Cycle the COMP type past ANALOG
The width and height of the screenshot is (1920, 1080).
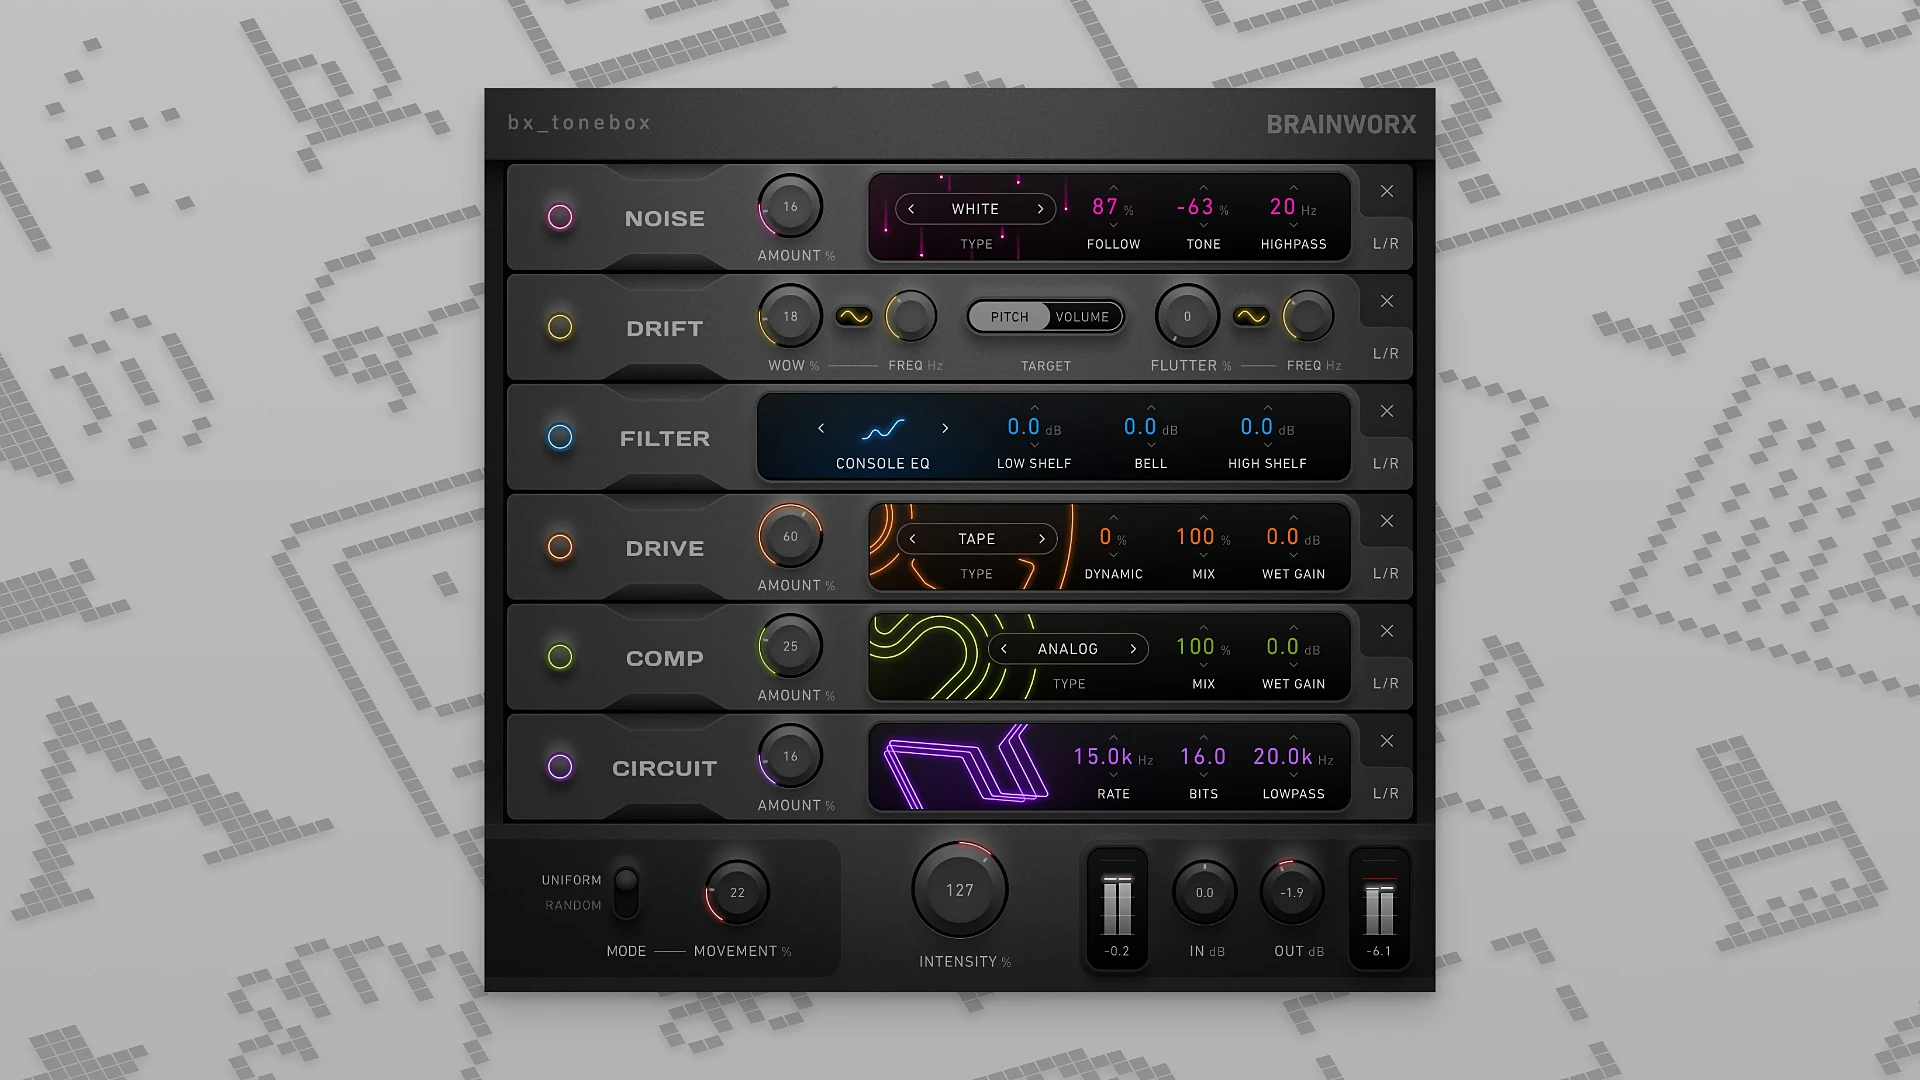click(x=1133, y=648)
